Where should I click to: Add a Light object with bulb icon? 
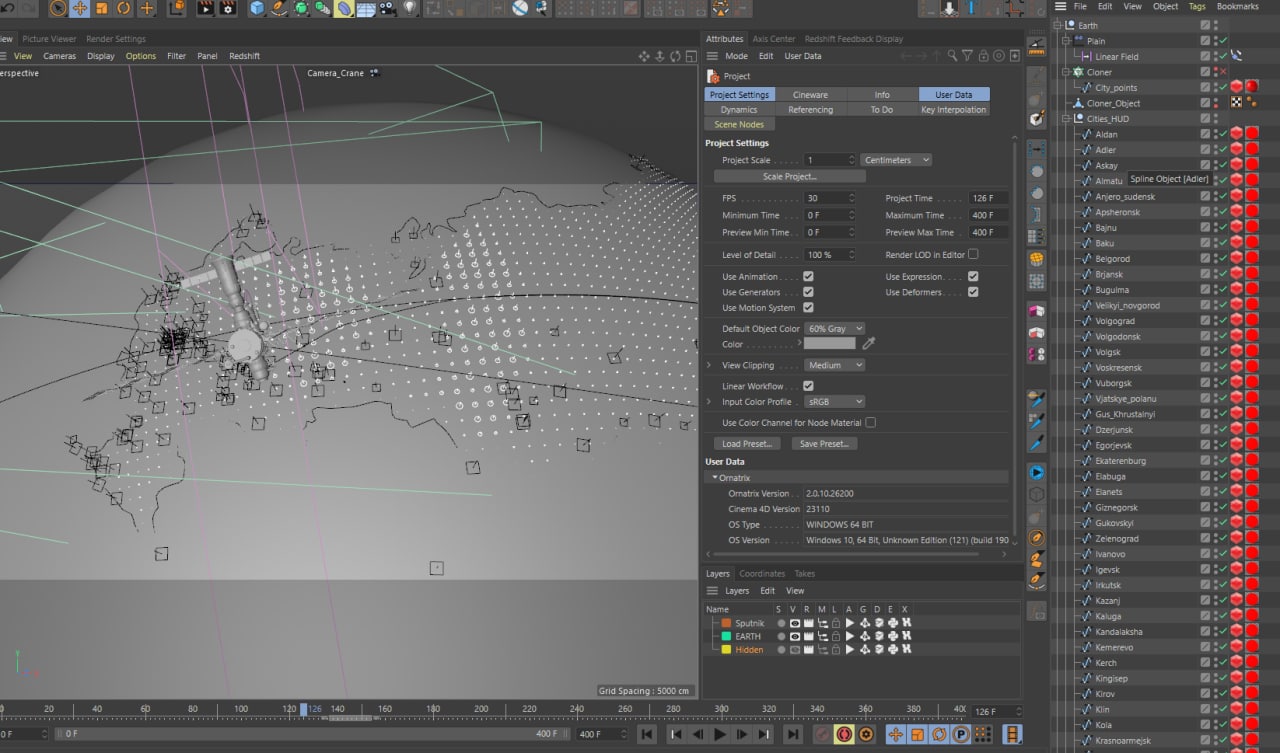(410, 8)
